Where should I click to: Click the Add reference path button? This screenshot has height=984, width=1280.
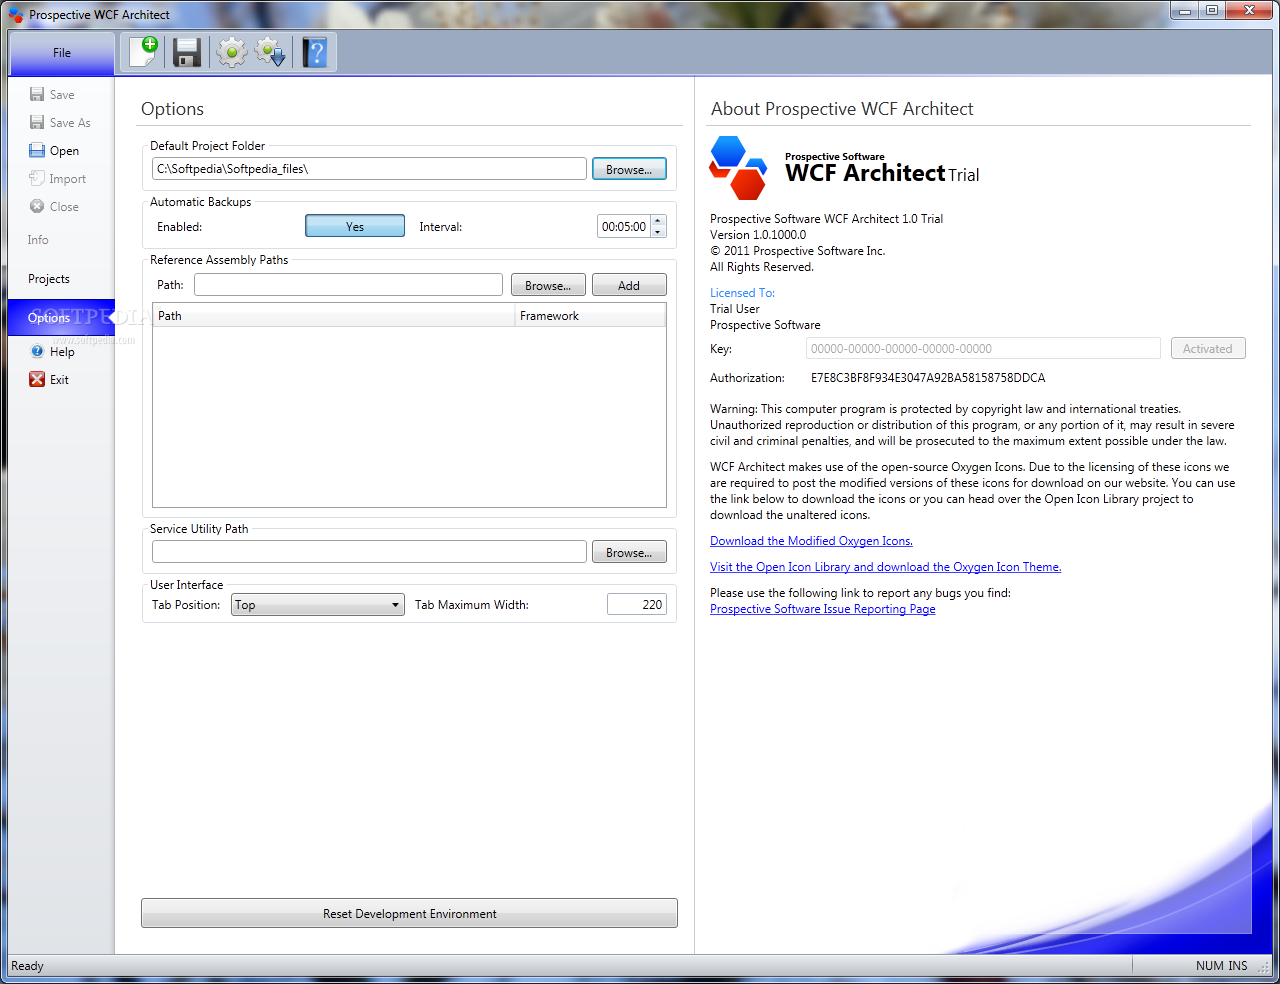tap(629, 285)
